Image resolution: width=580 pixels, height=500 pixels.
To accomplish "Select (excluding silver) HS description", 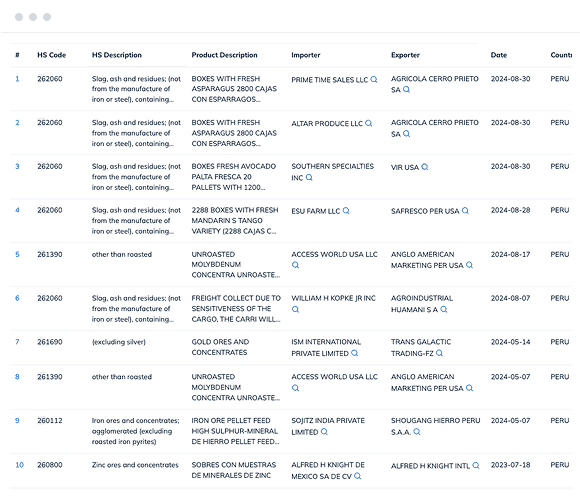I will point(119,342).
